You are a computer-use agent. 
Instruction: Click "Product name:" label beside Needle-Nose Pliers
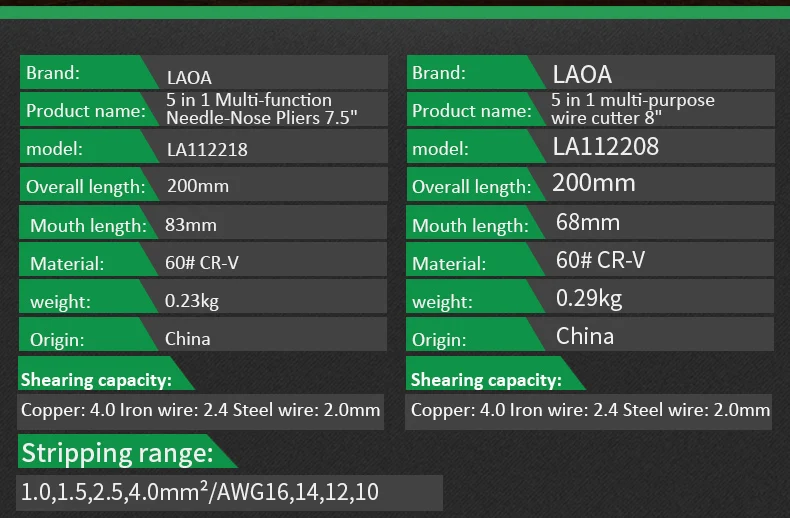click(86, 111)
